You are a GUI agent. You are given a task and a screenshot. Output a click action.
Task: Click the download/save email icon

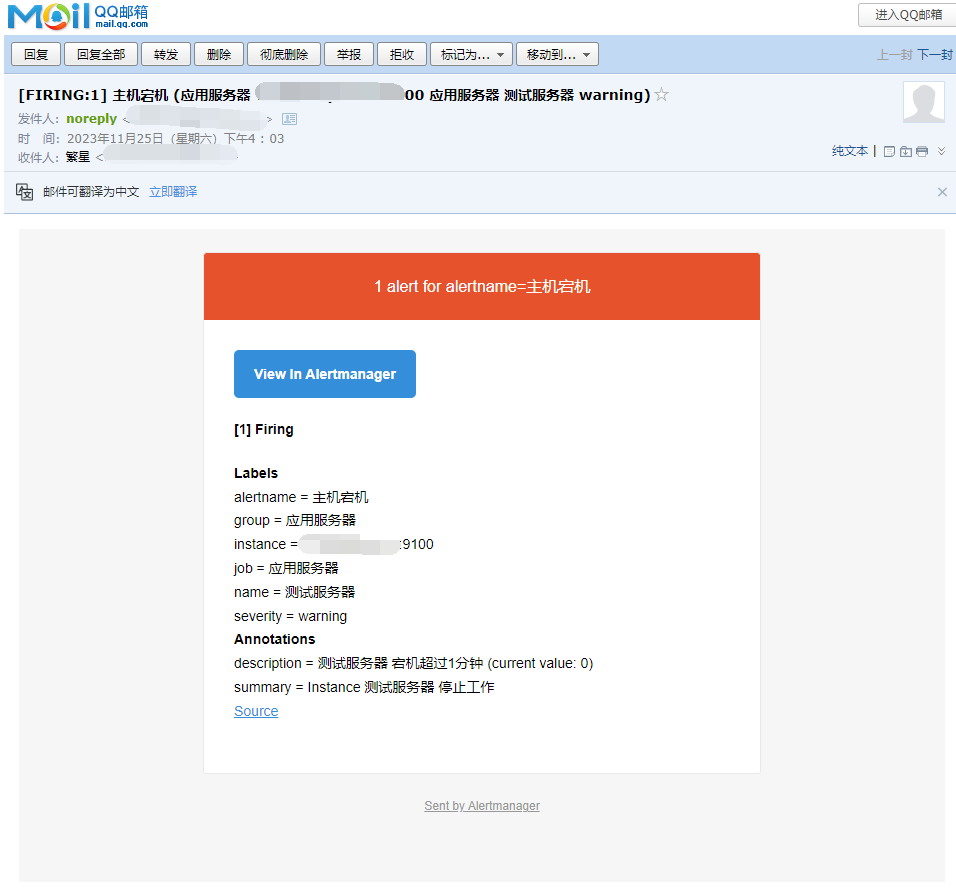pos(905,151)
